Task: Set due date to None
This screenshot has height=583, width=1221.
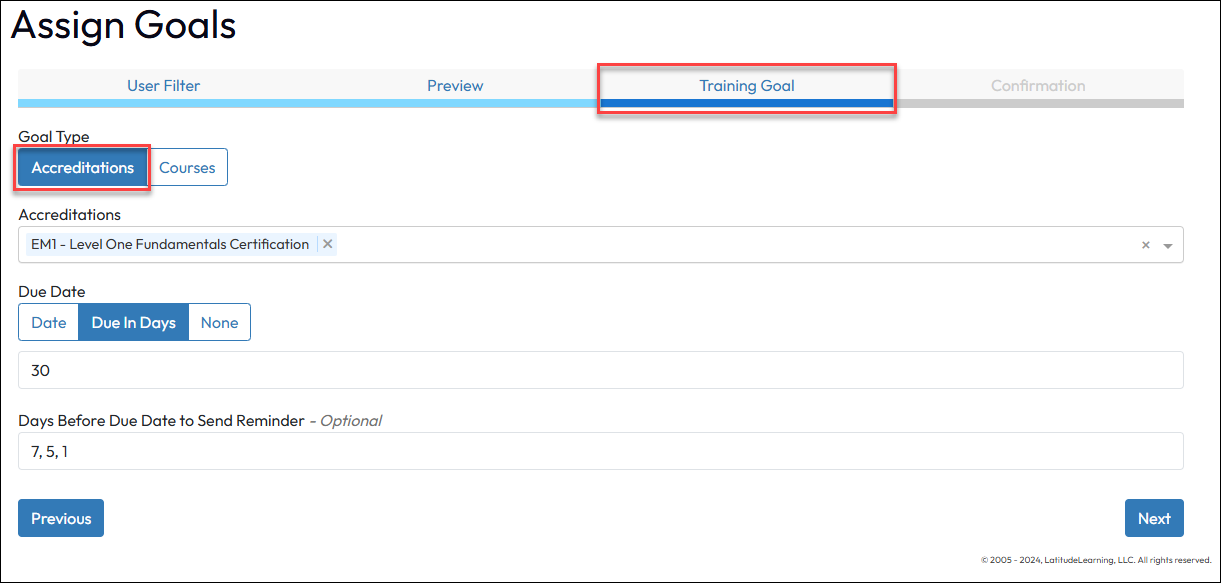Action: (x=219, y=323)
